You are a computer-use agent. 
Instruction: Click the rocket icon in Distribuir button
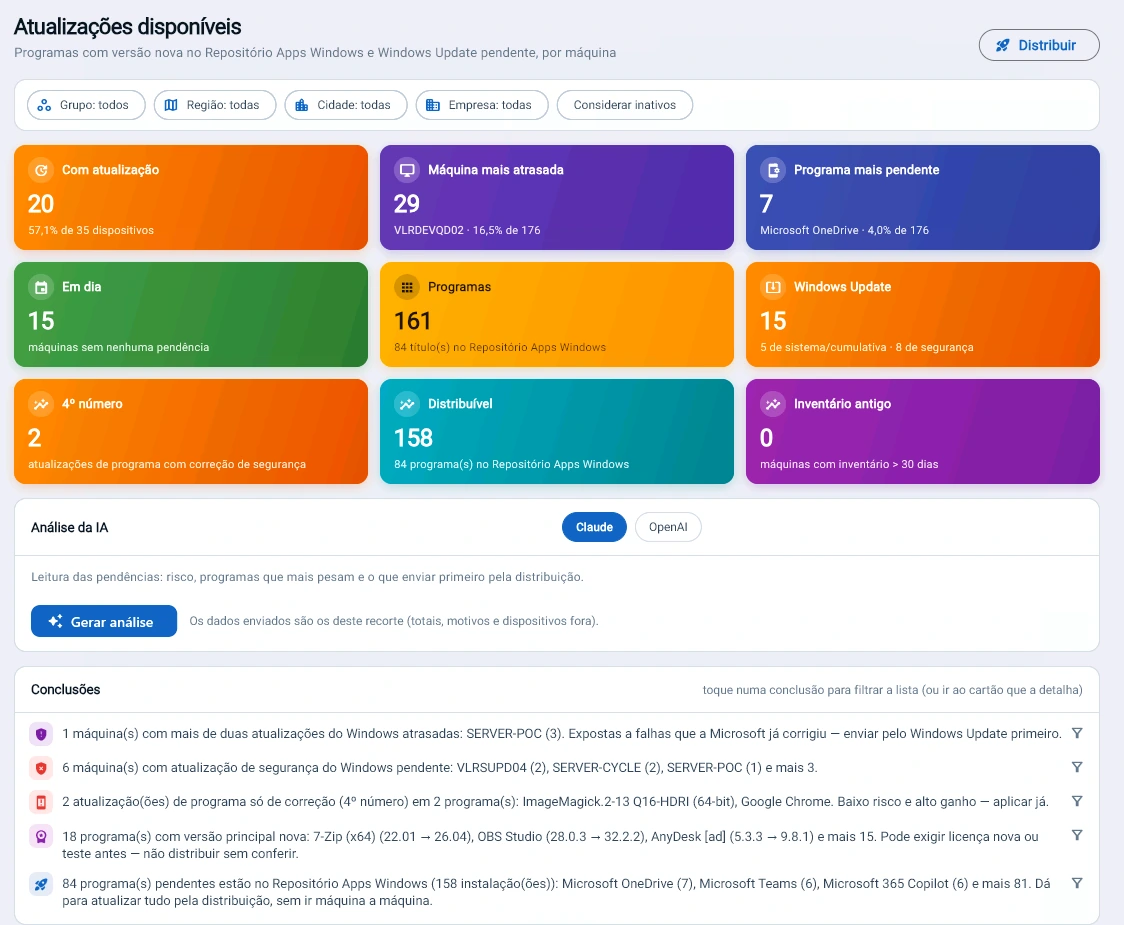(x=1003, y=45)
